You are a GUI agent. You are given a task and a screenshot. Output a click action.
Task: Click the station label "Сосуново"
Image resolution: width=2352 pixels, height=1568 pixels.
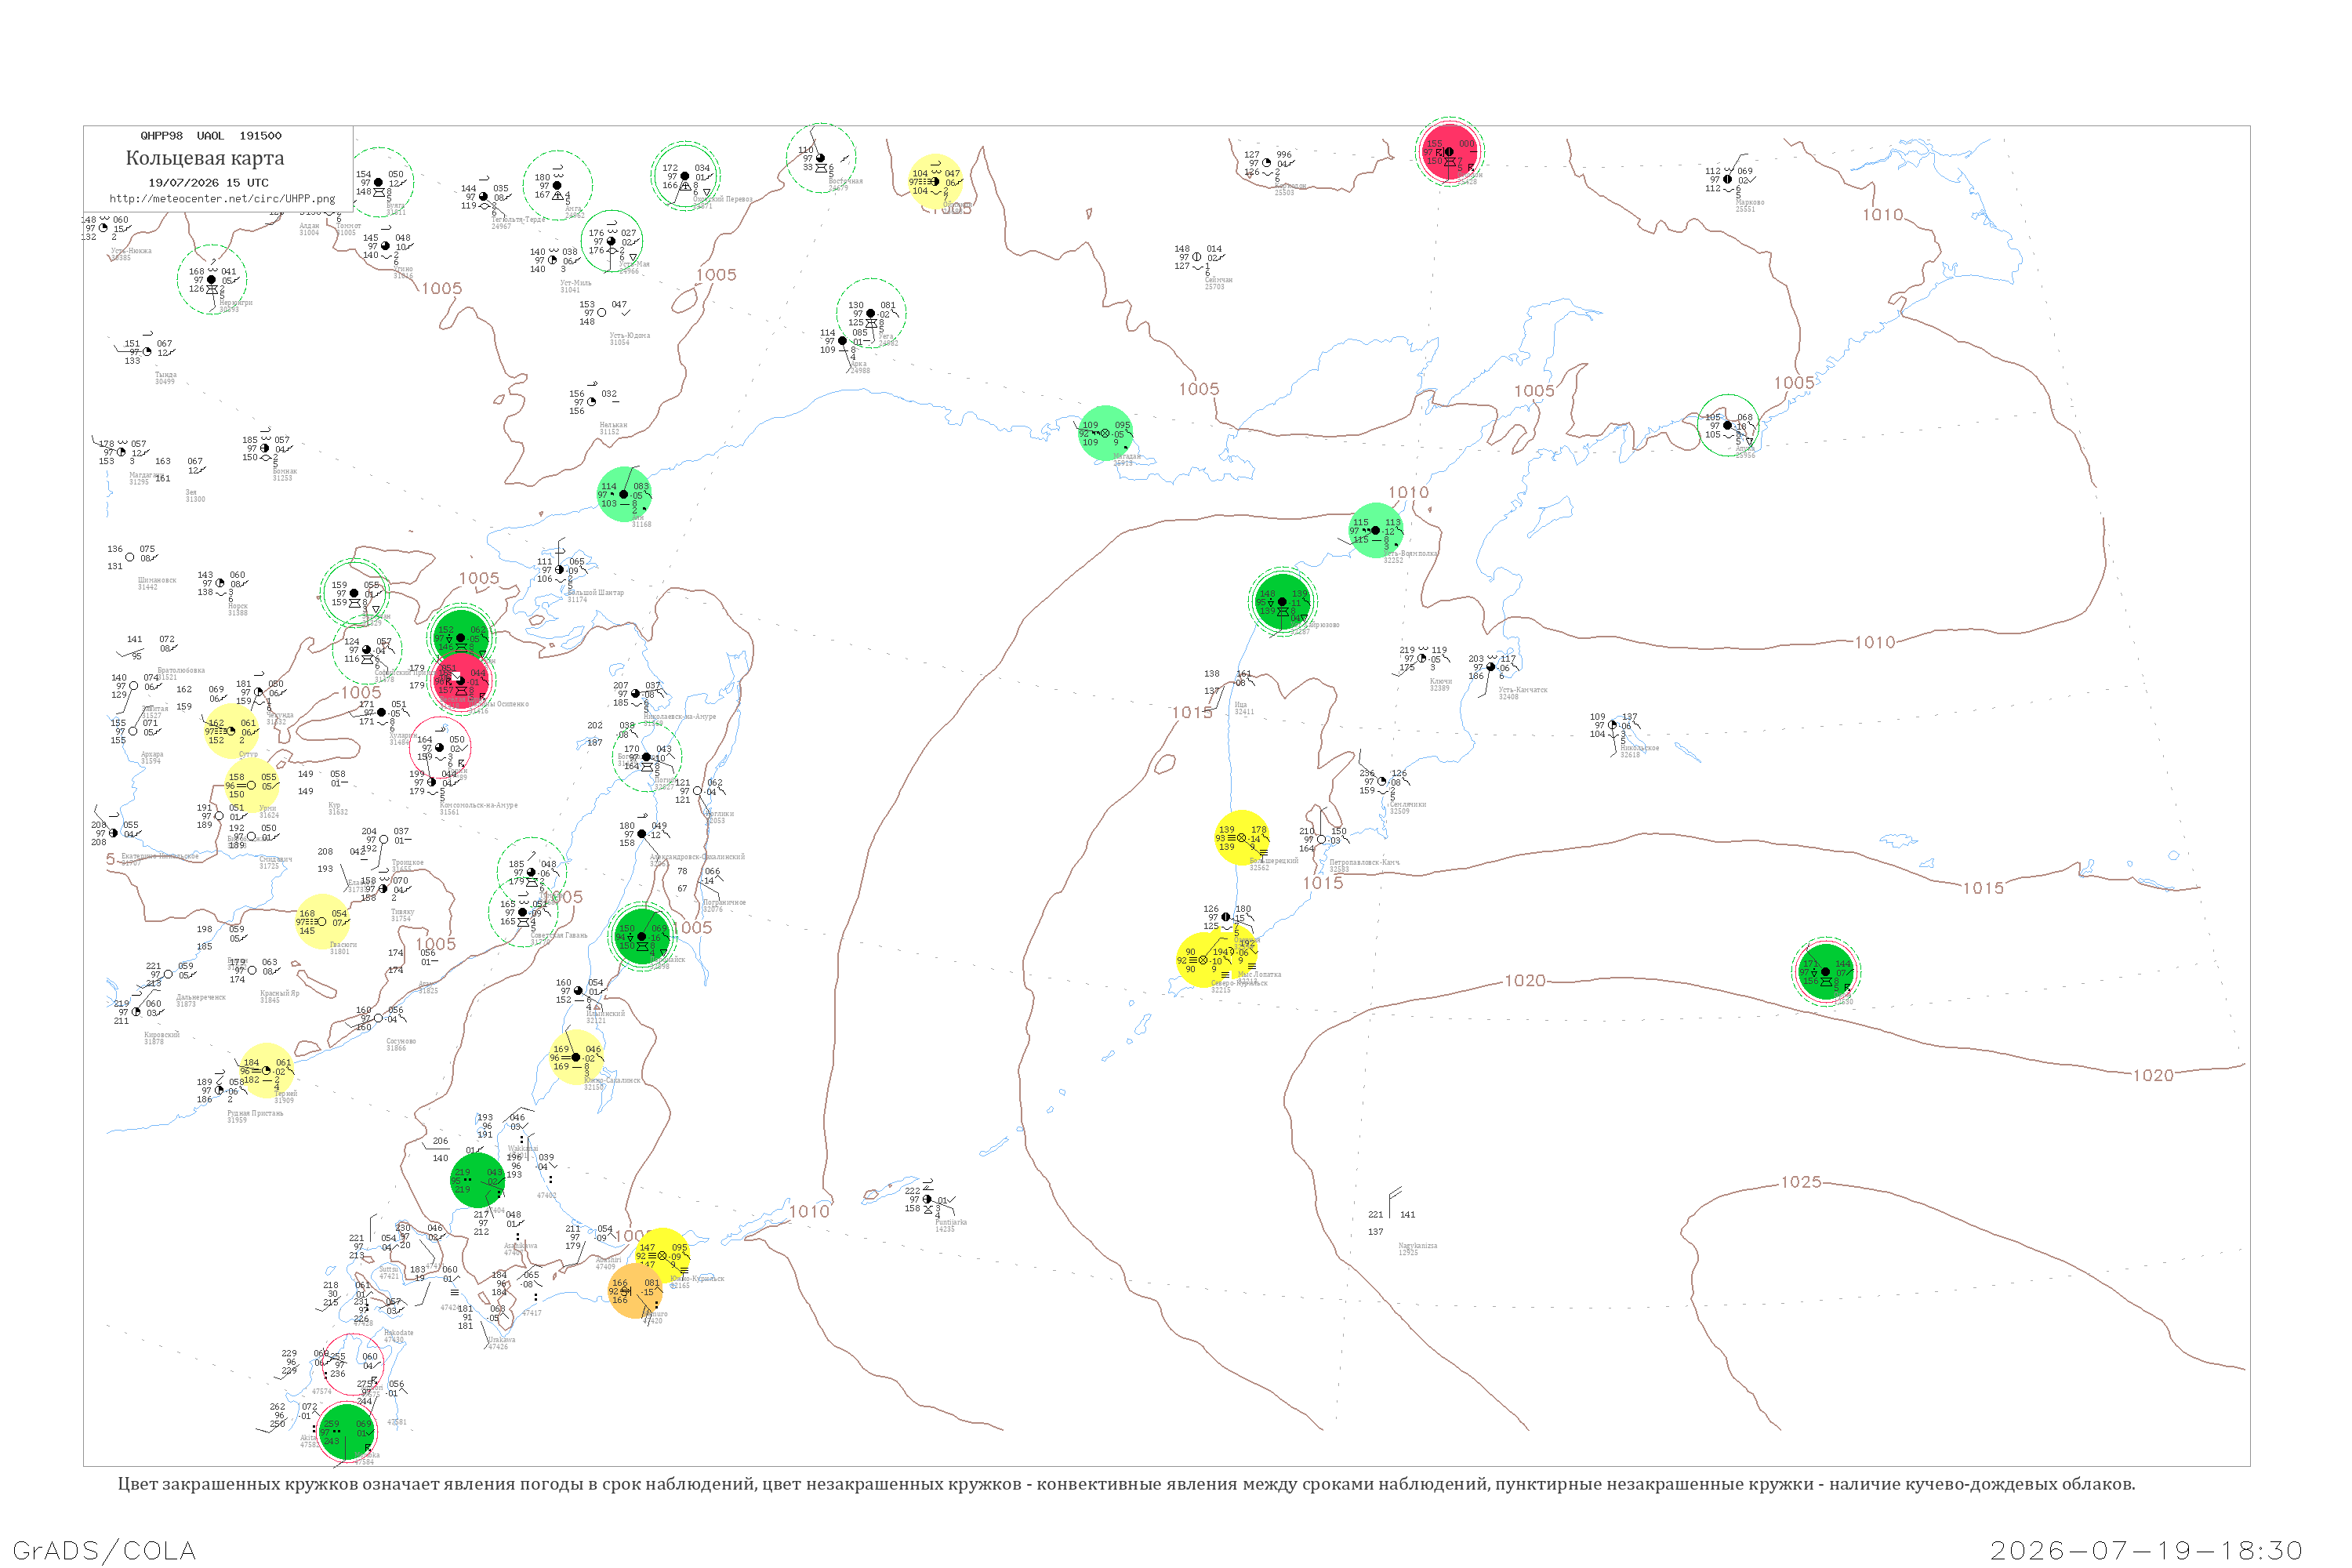[x=401, y=1041]
